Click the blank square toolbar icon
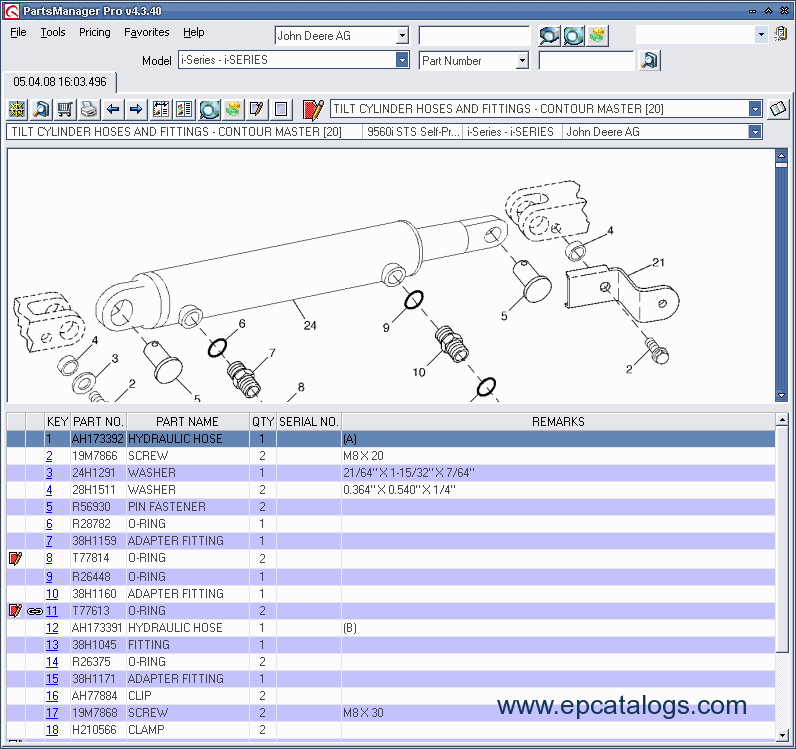 point(281,109)
